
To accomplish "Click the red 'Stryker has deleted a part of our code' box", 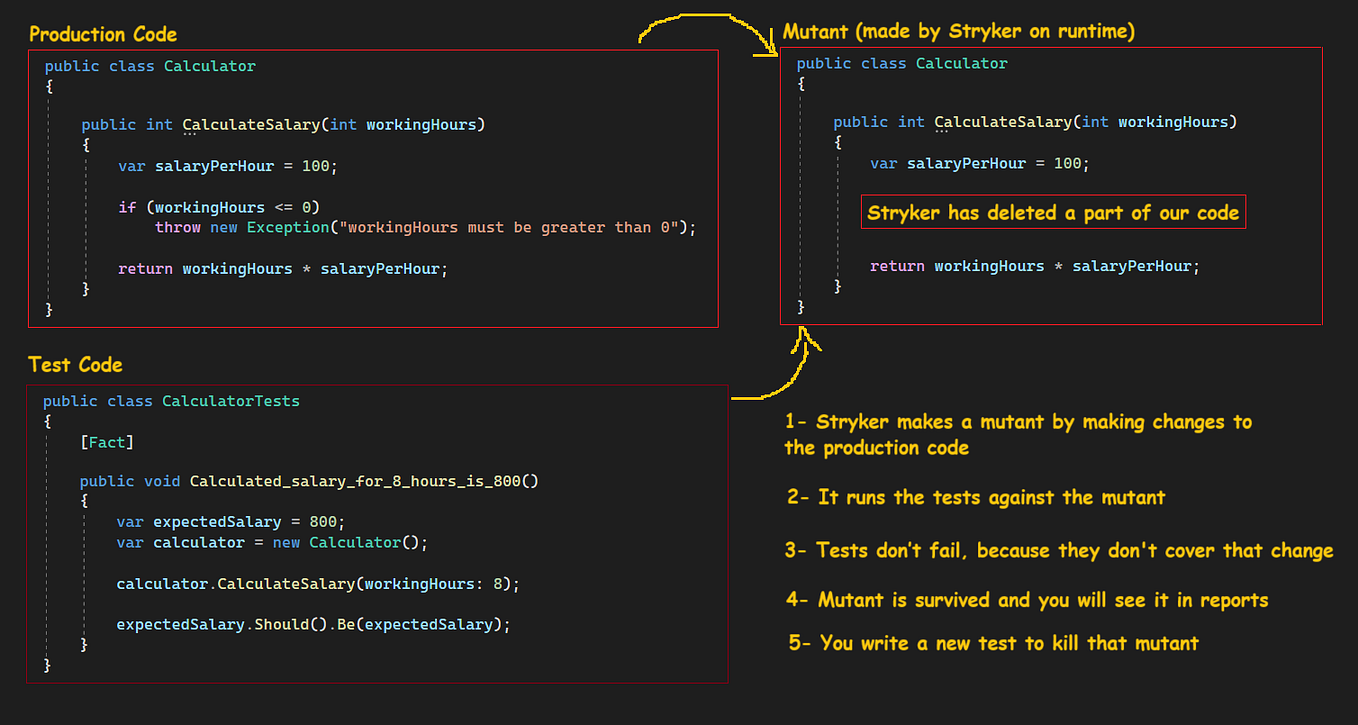I will pos(1053,212).
